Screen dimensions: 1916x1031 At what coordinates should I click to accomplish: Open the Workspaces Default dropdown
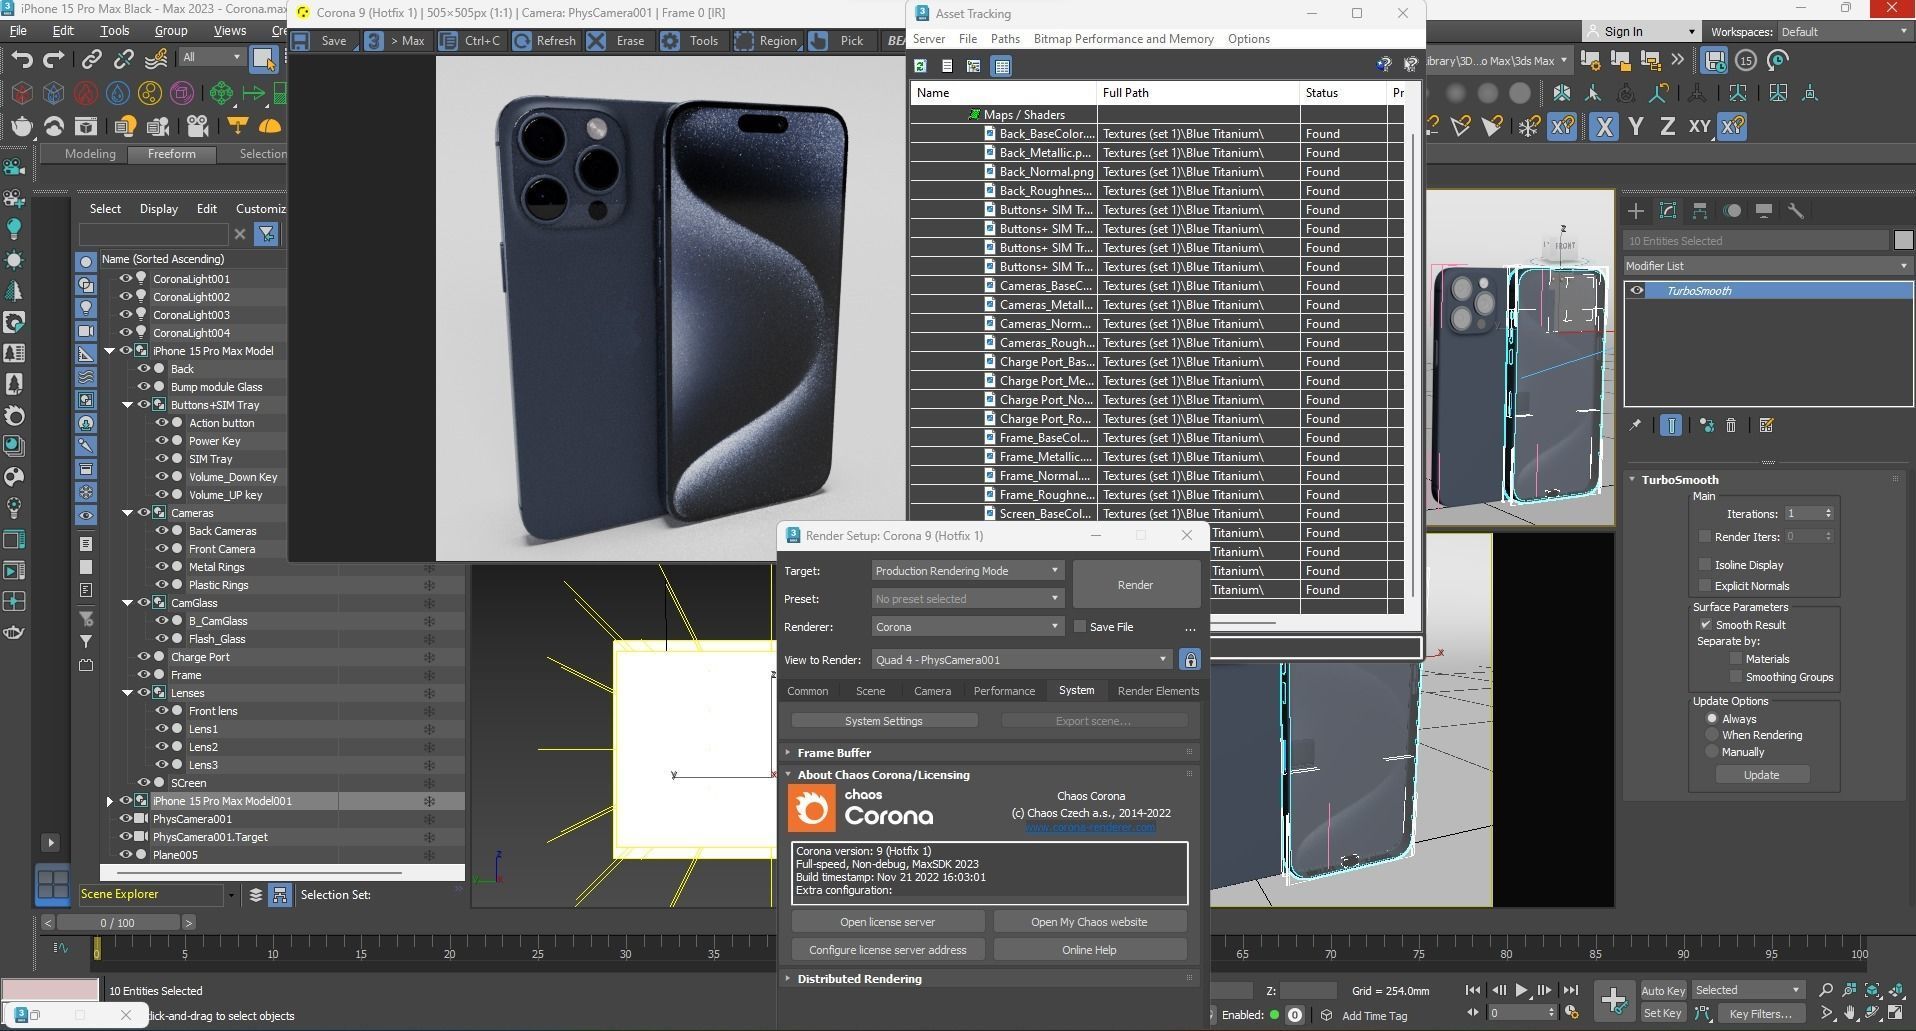click(1842, 32)
